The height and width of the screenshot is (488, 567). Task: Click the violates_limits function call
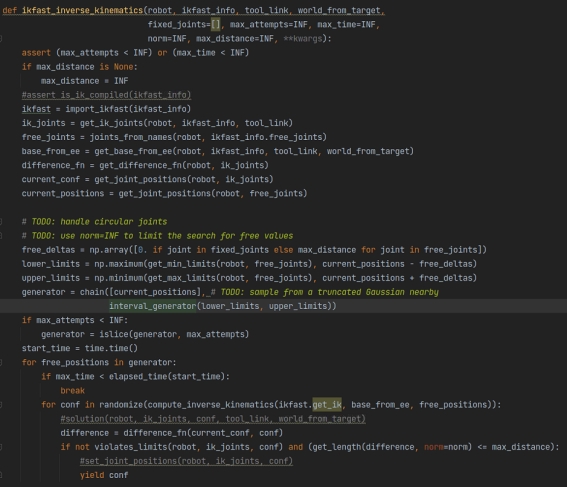coord(131,448)
